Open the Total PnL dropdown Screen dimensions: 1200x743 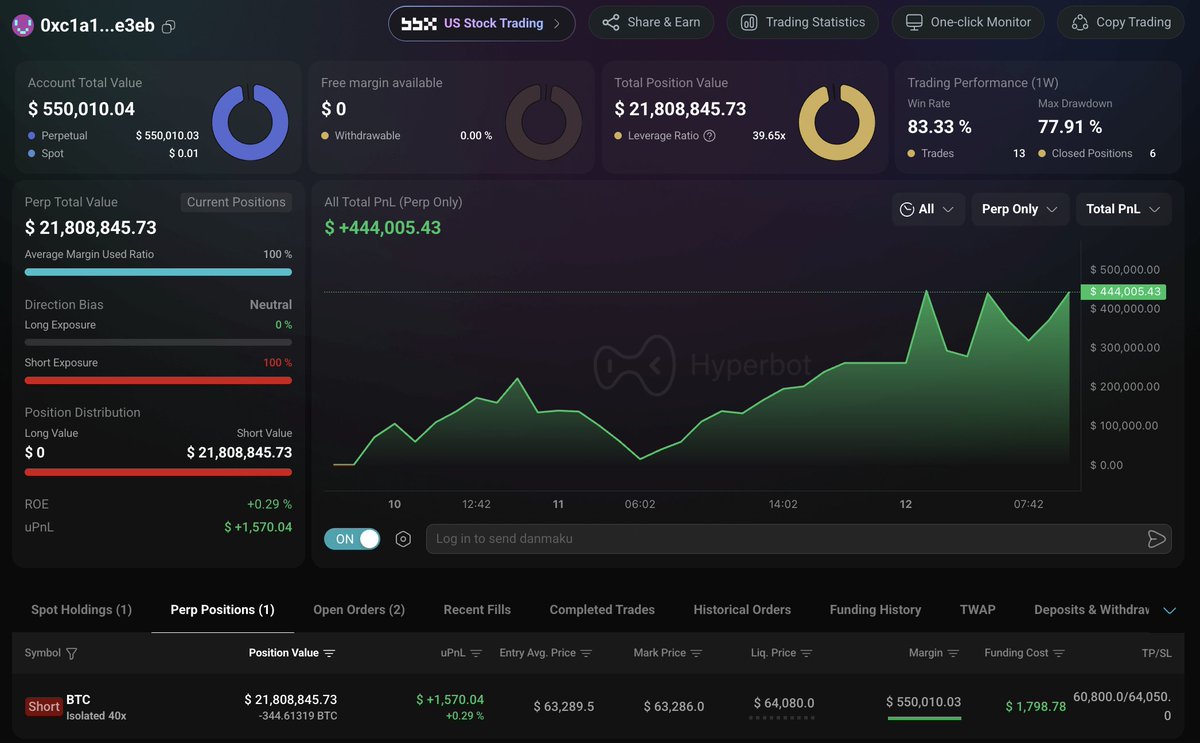pos(1124,209)
